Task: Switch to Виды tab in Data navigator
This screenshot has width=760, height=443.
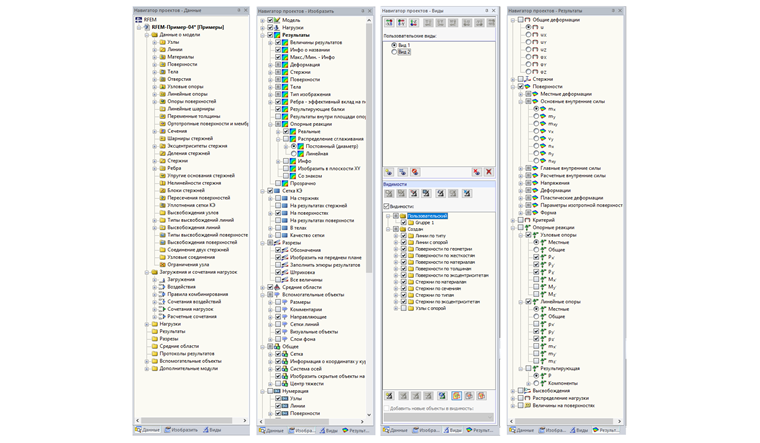Action: (212, 430)
